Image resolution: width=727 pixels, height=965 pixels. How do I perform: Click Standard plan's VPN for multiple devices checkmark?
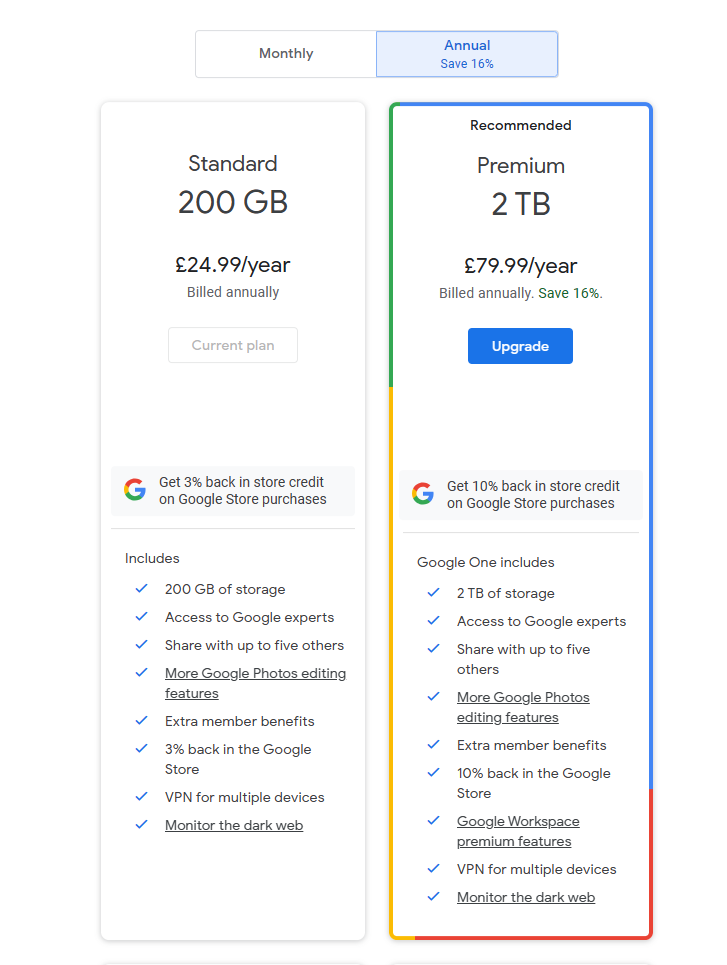click(142, 797)
